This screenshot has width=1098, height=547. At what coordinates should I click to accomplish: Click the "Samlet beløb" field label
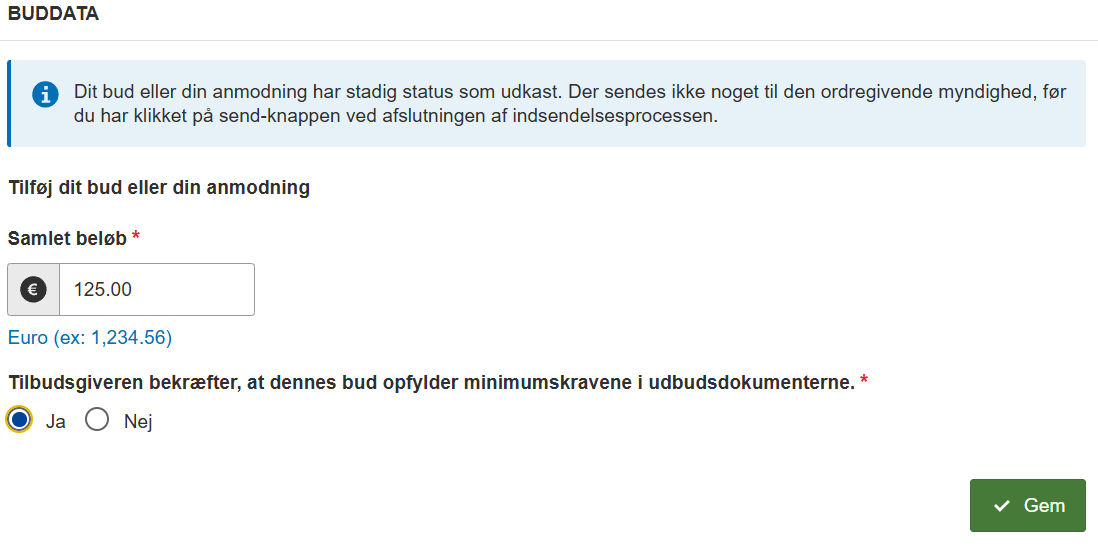tap(67, 239)
